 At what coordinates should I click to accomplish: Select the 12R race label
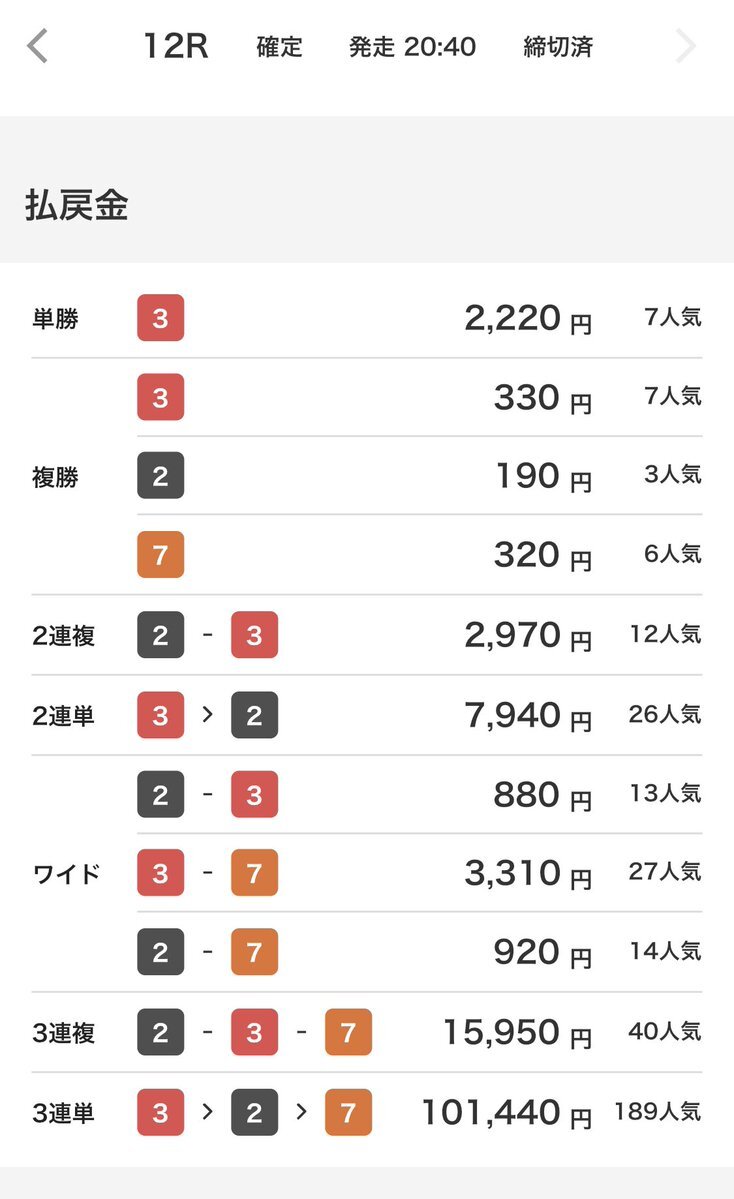tap(176, 46)
